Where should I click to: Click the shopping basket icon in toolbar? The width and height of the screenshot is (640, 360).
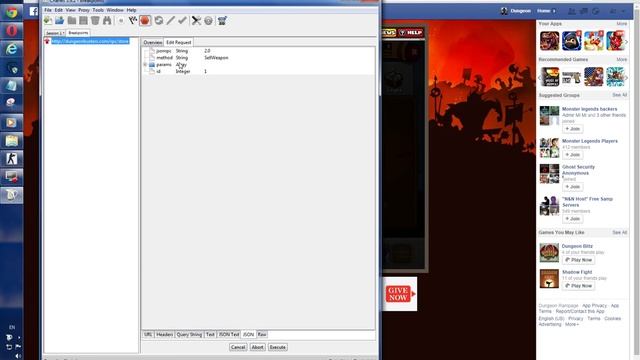click(222, 20)
